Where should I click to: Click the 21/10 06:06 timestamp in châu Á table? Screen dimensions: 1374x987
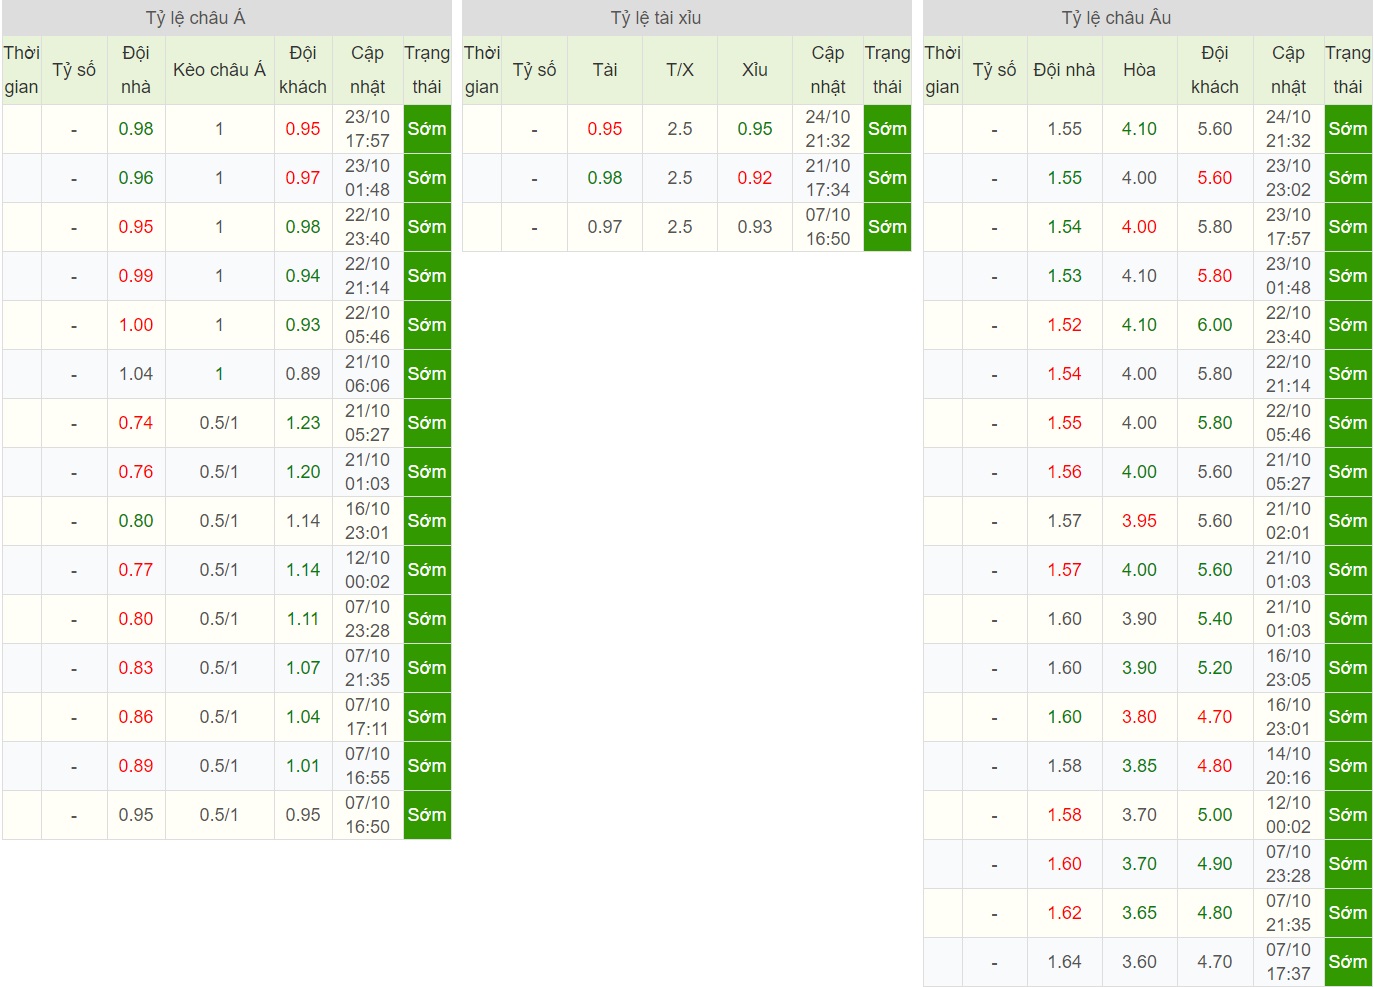[367, 374]
